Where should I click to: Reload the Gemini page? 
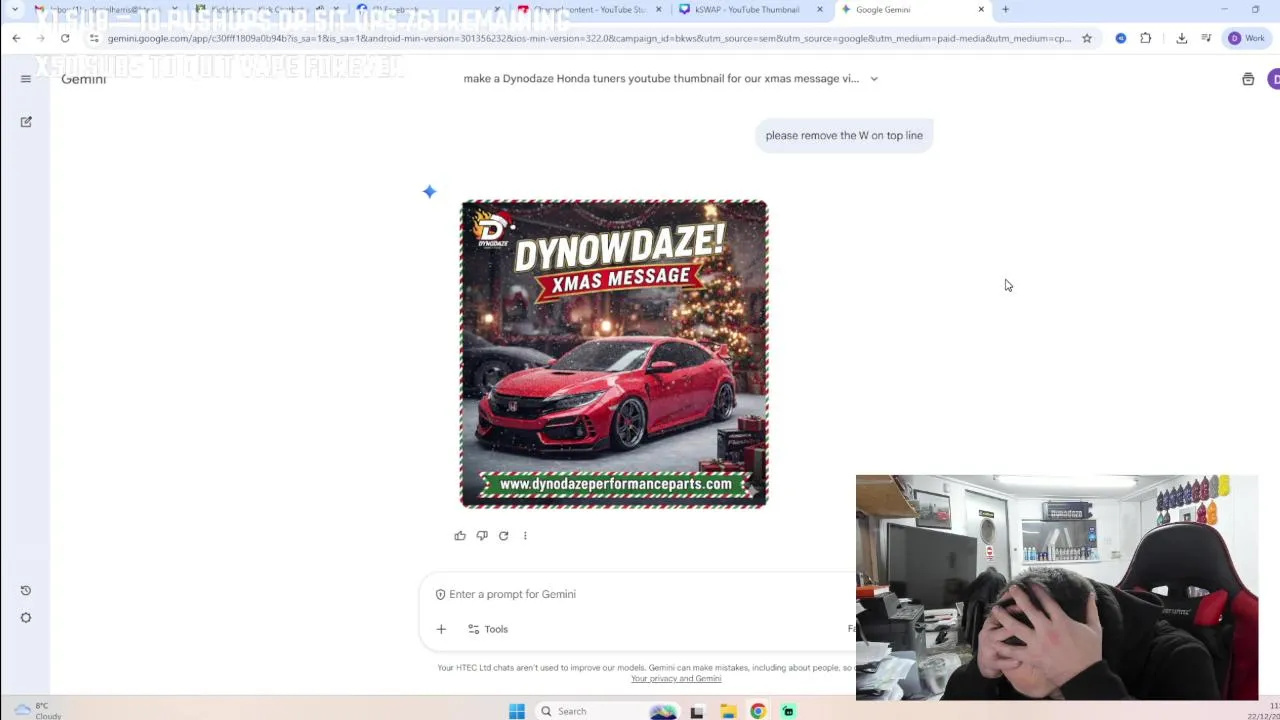tap(65, 38)
